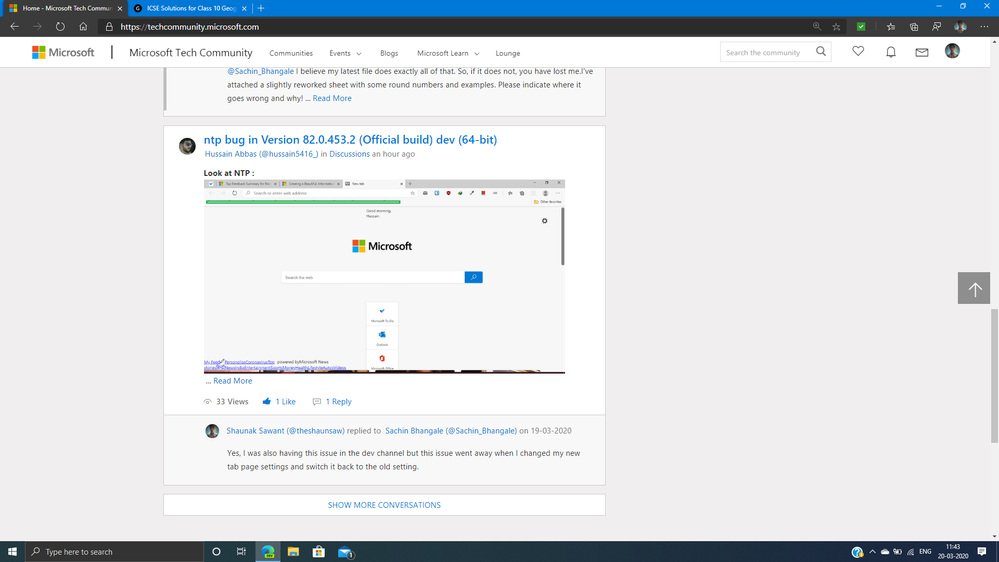
Task: Open the Action Center notifications icon
Action: pyautogui.click(x=982, y=552)
